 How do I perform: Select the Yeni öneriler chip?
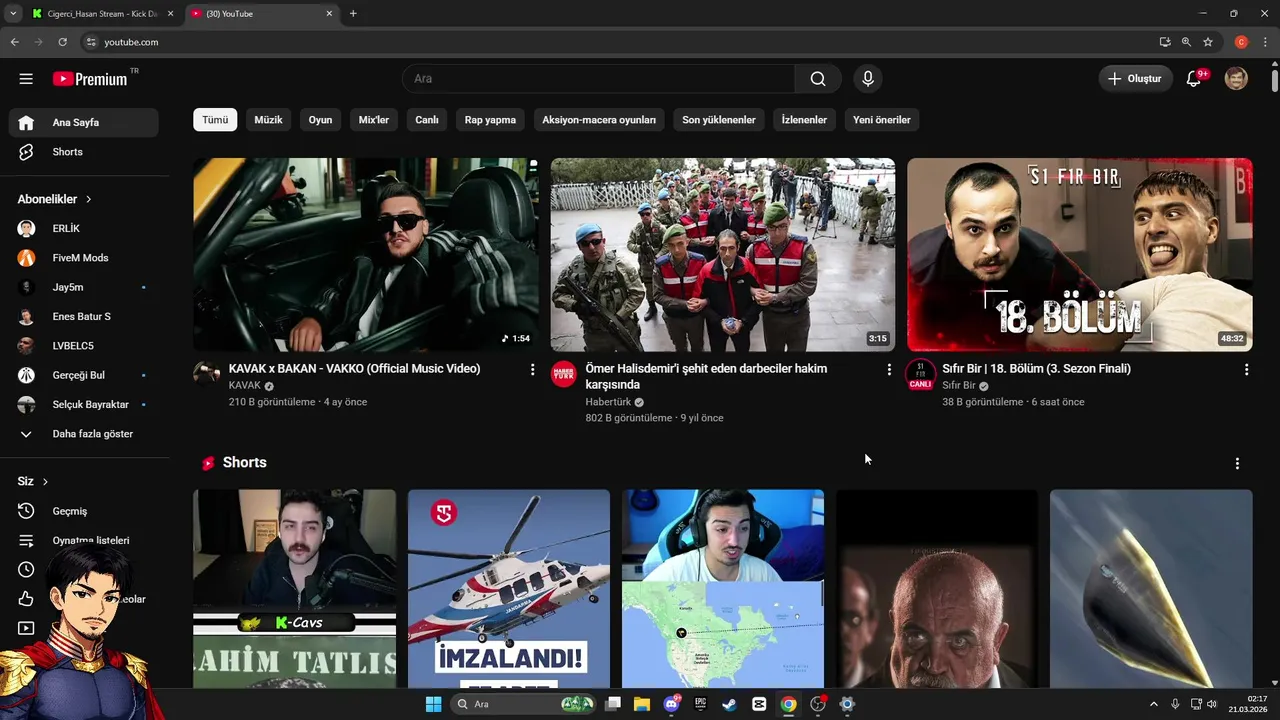(x=882, y=120)
